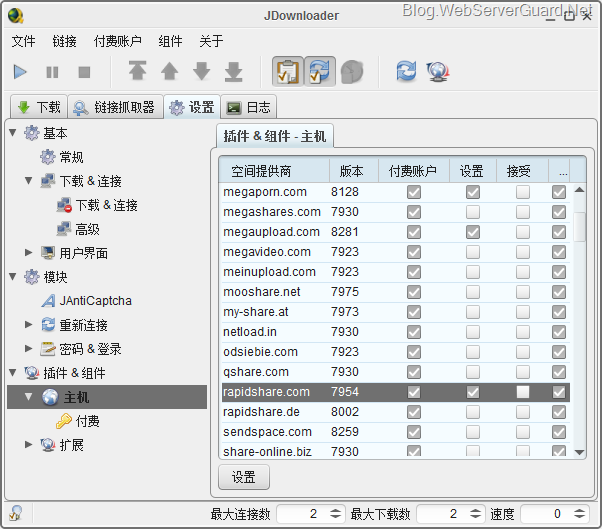Sort by 付费账户 column header

click(413, 170)
